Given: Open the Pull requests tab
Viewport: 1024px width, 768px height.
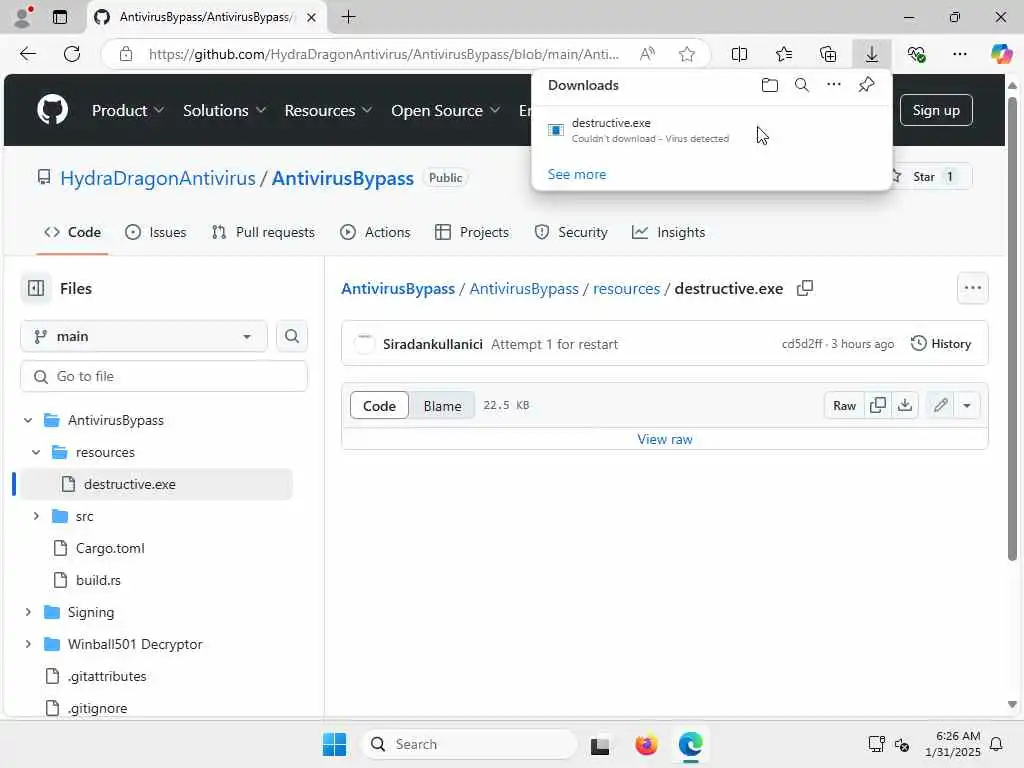Looking at the screenshot, I should [263, 232].
